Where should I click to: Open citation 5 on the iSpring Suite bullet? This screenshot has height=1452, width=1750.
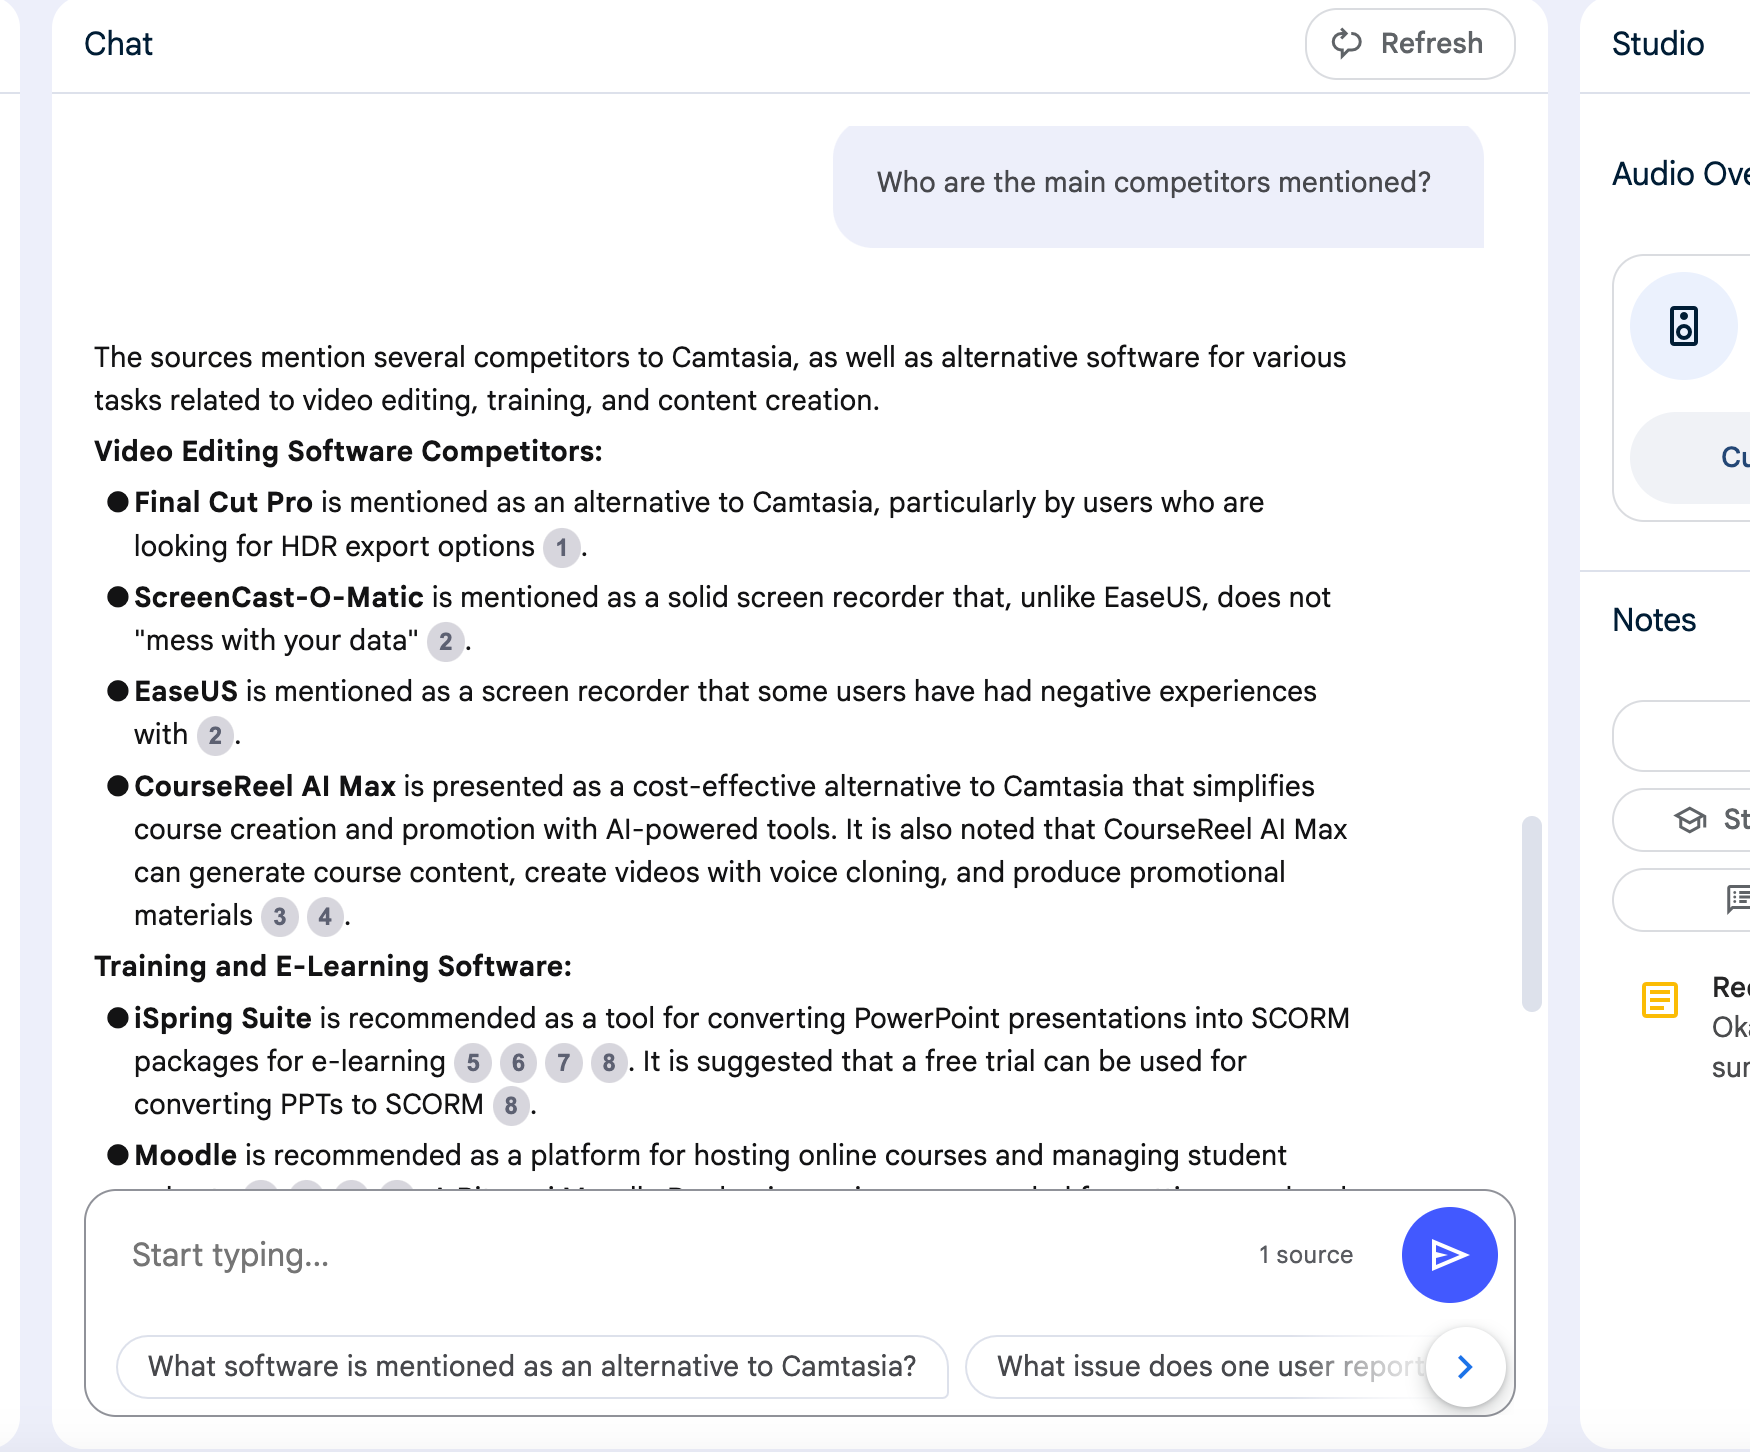point(473,1062)
